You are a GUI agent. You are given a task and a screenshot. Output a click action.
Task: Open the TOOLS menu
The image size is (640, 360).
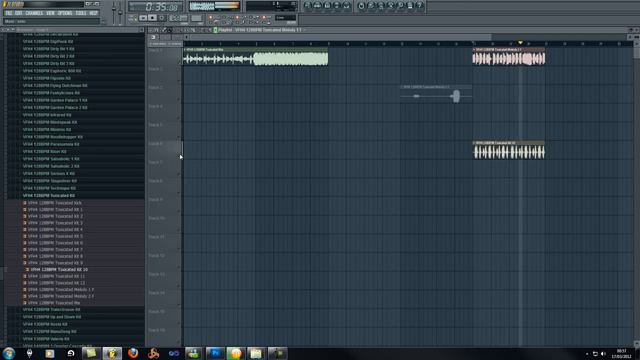81,13
